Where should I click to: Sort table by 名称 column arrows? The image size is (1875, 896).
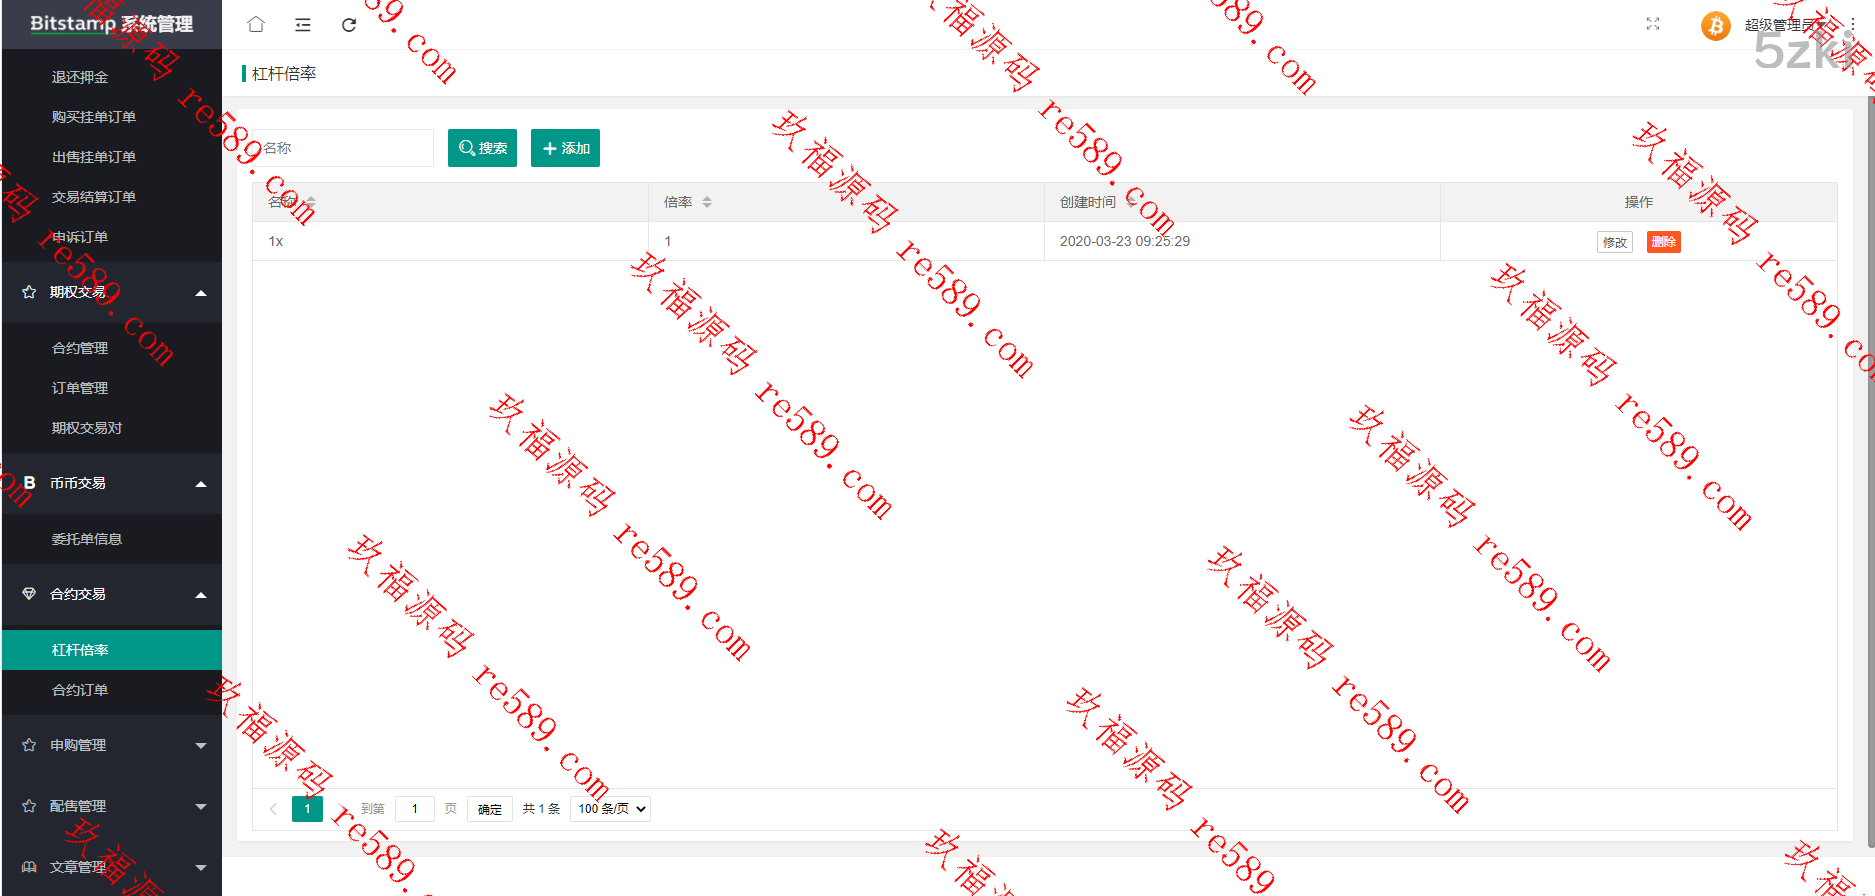(x=311, y=202)
